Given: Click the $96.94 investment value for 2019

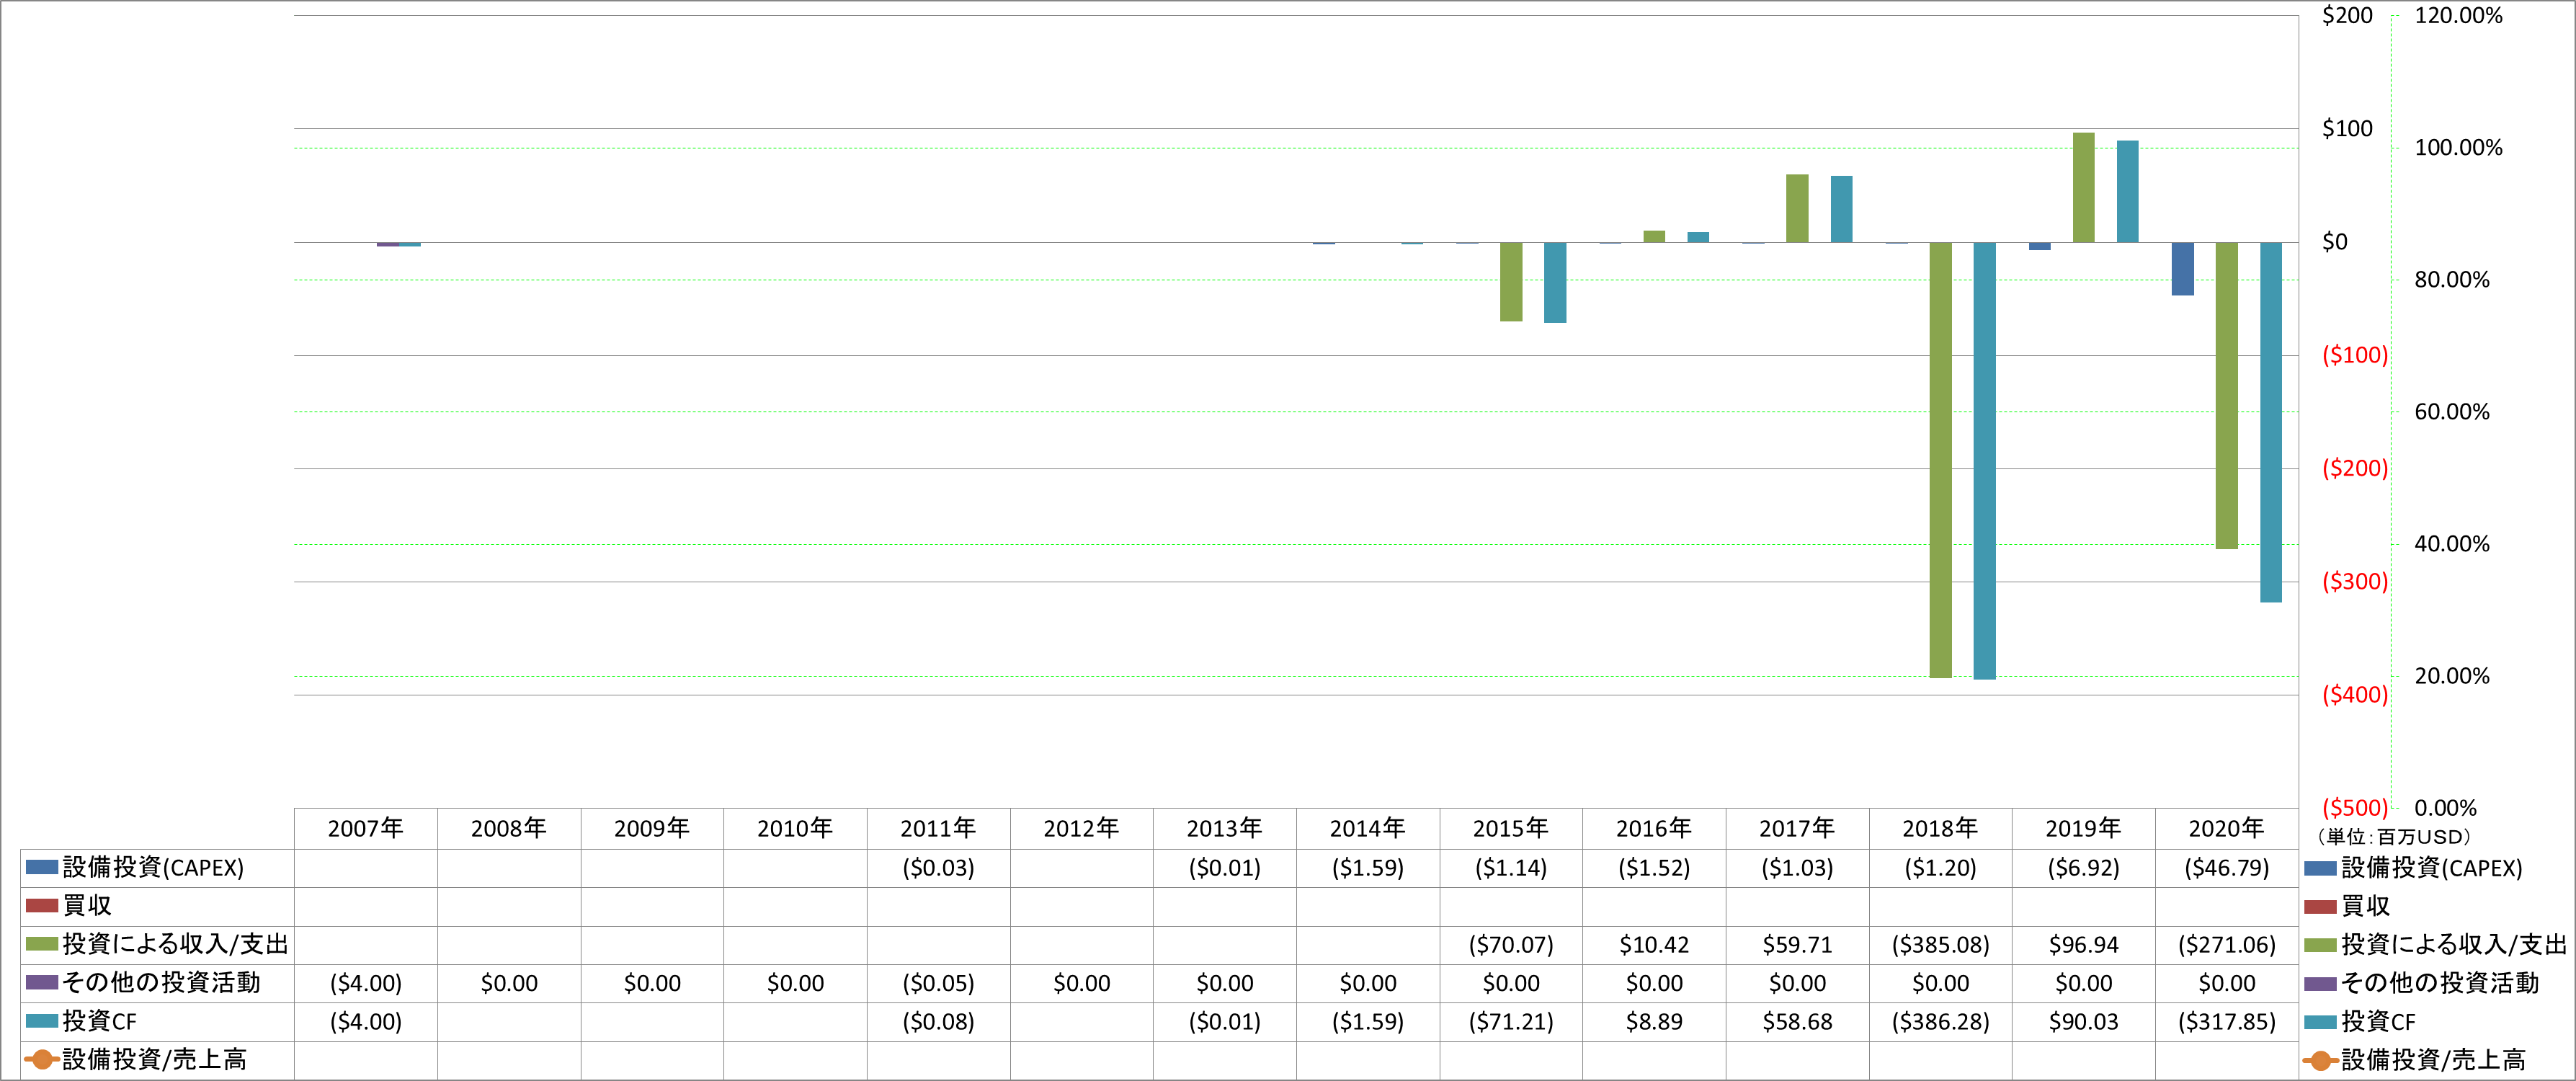Looking at the screenshot, I should click(x=2084, y=945).
